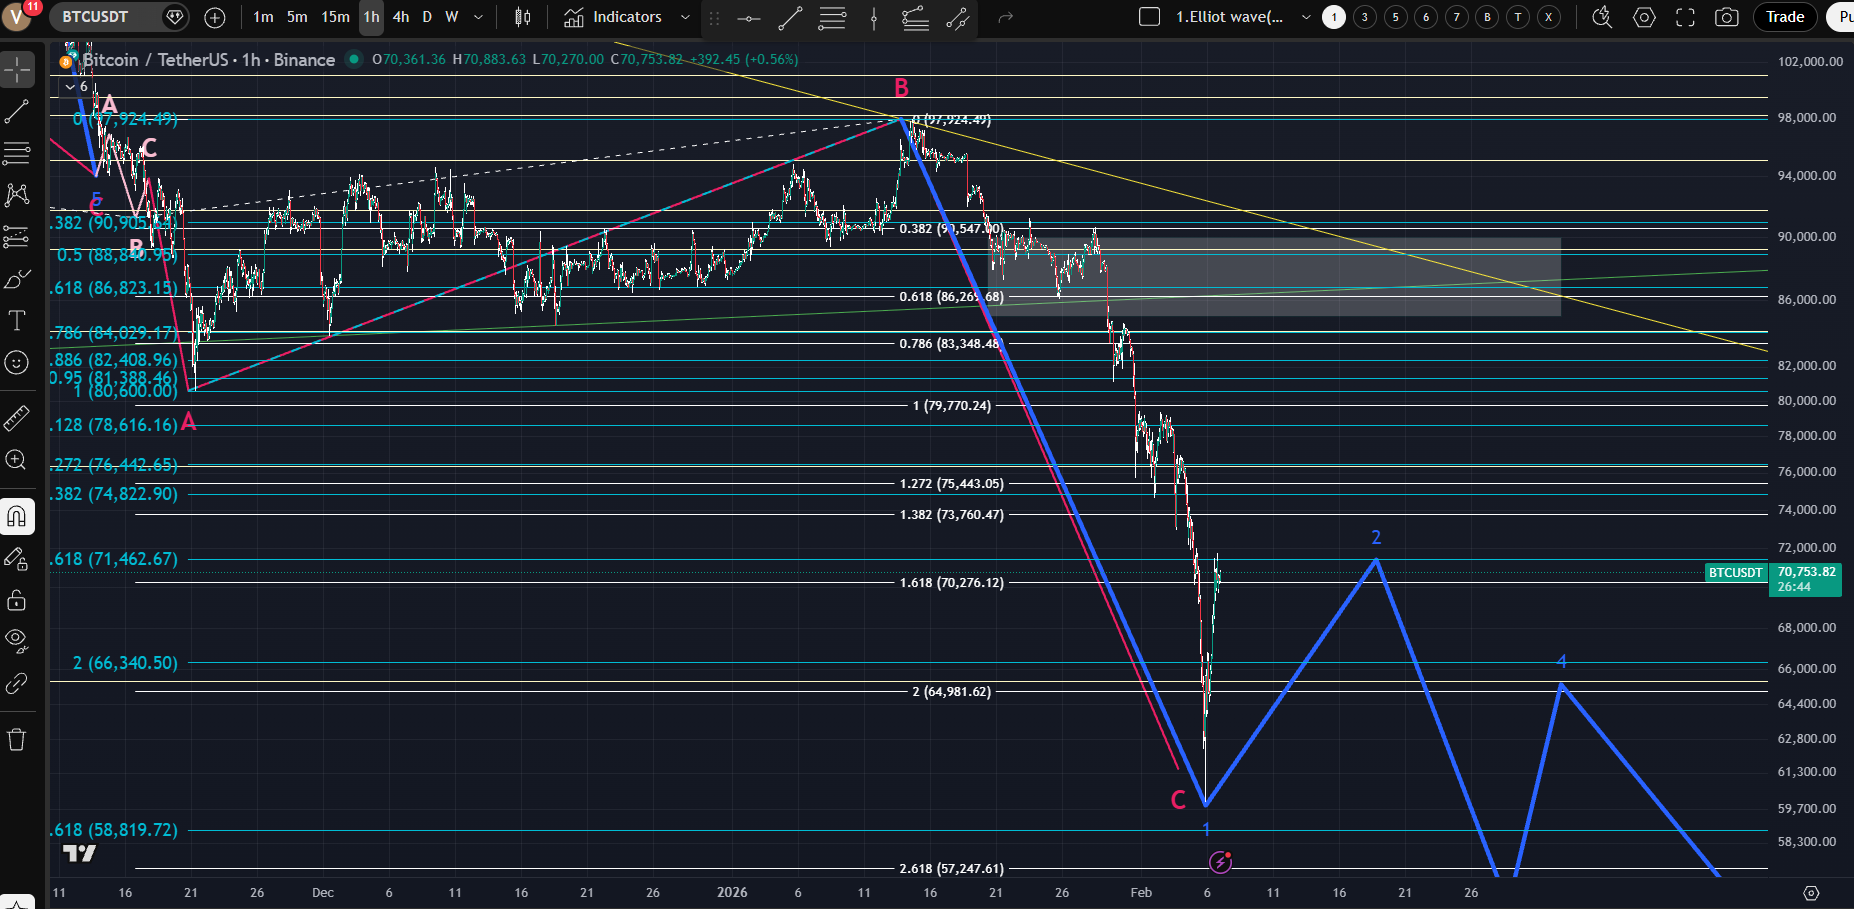This screenshot has width=1854, height=909.
Task: Select the Brush drawing tool
Action: tap(17, 279)
